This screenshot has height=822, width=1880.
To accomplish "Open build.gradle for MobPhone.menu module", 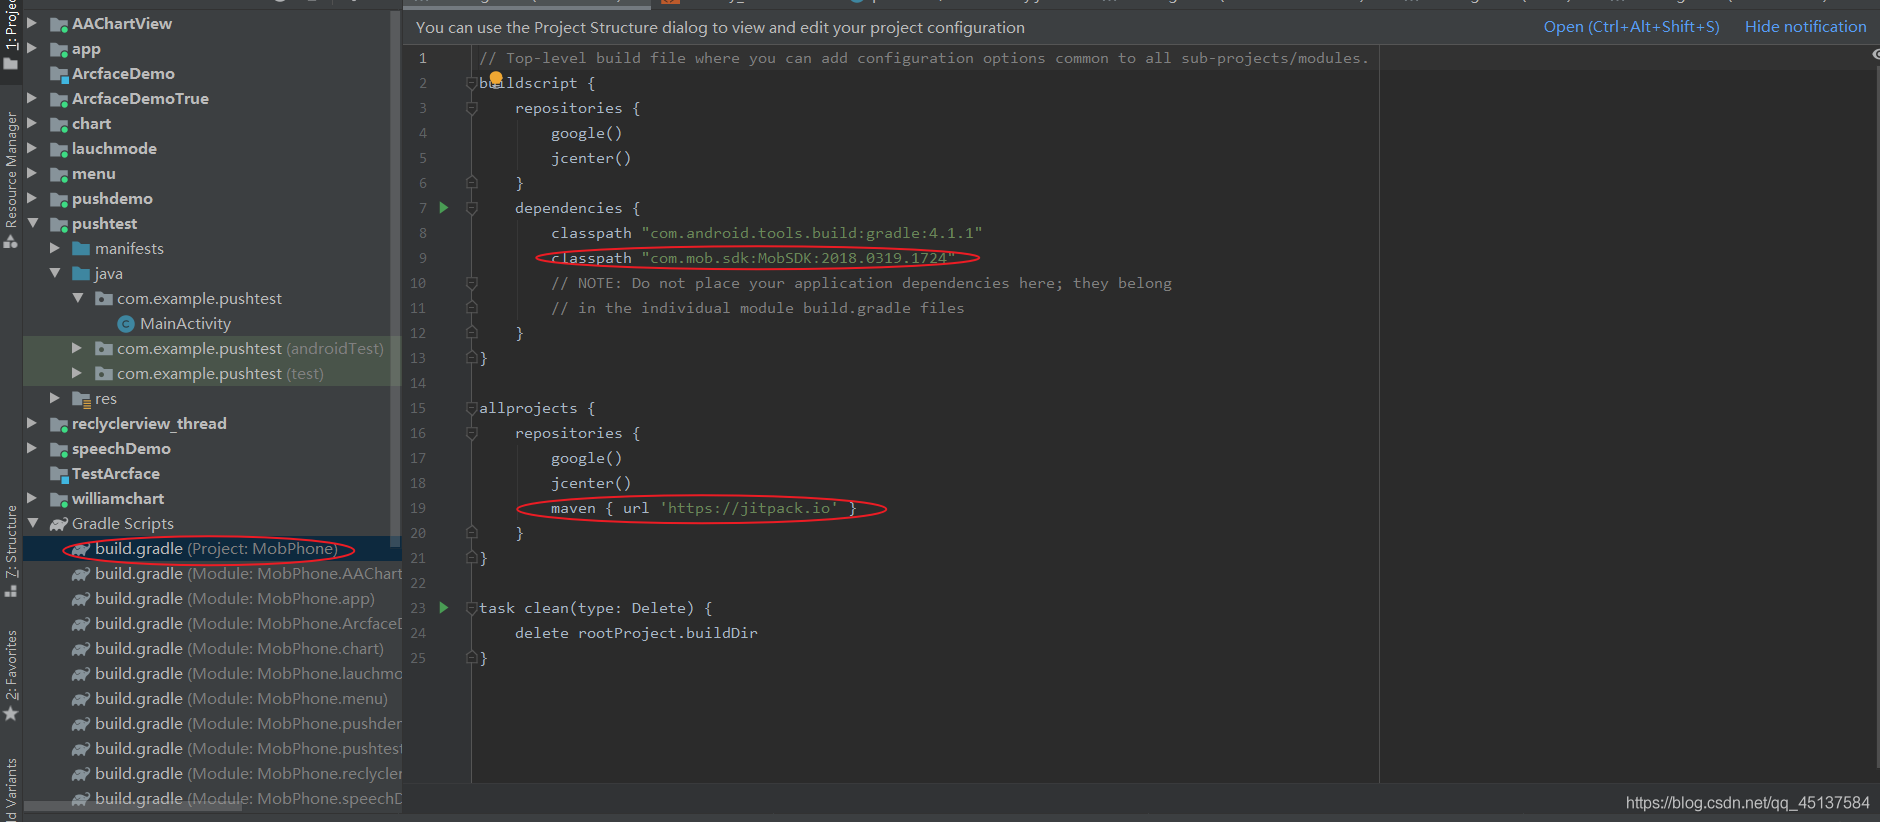I will pos(241,698).
